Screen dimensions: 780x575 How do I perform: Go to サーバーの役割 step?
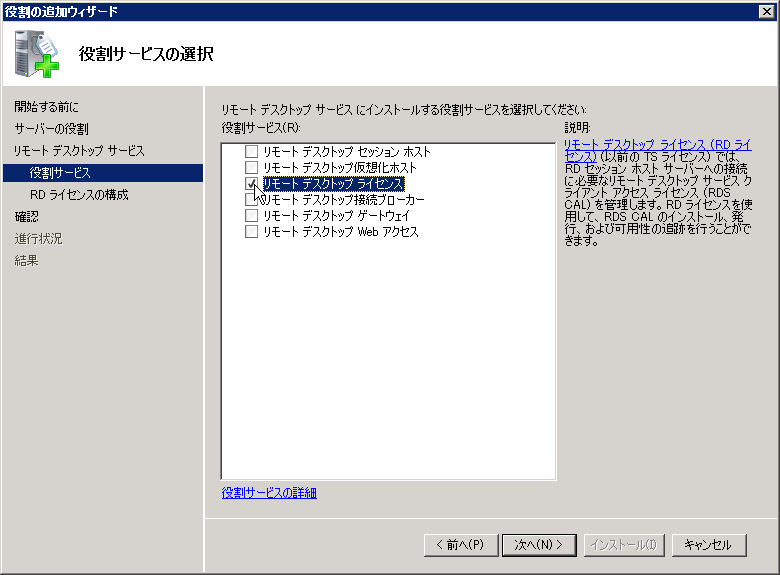pos(51,129)
